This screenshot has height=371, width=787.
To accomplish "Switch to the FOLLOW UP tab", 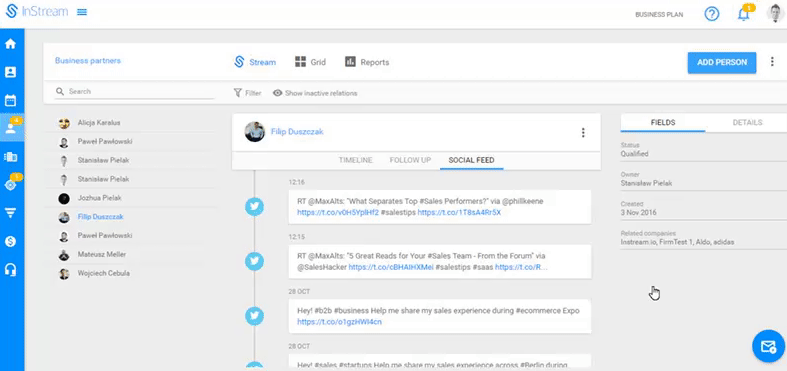I will 410,160.
